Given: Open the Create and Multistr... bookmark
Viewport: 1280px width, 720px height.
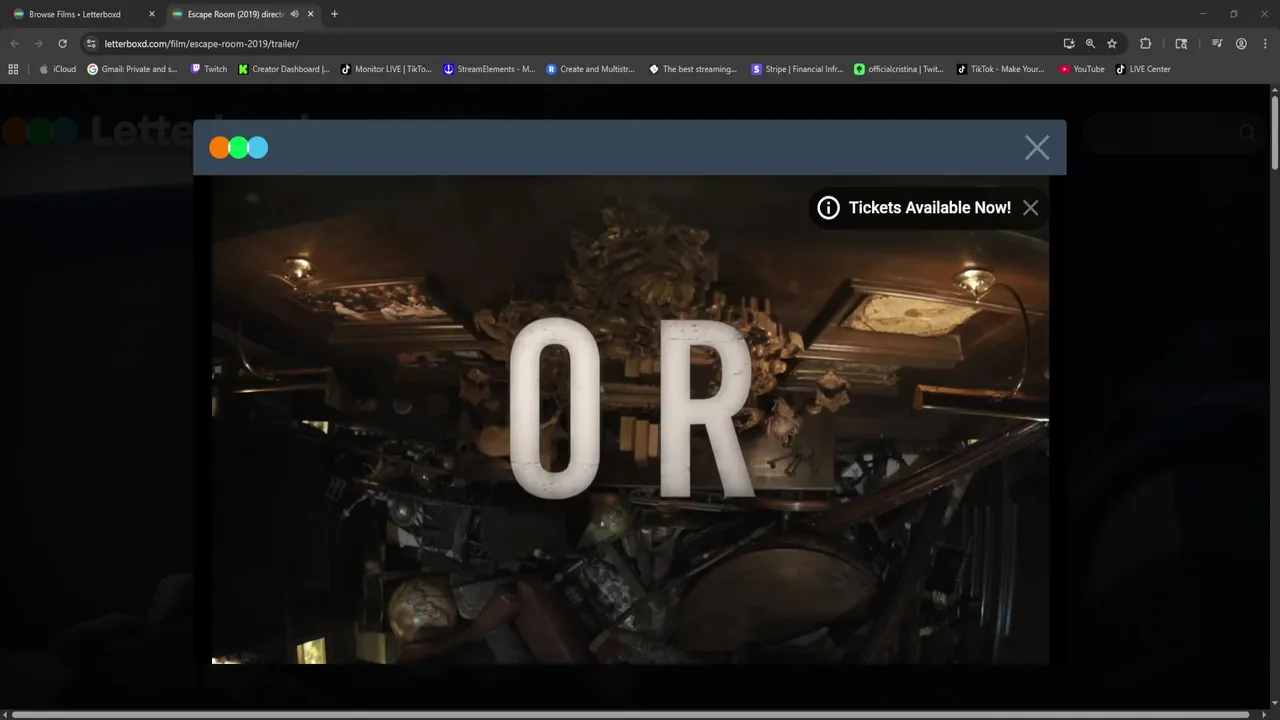Looking at the screenshot, I should [x=590, y=69].
